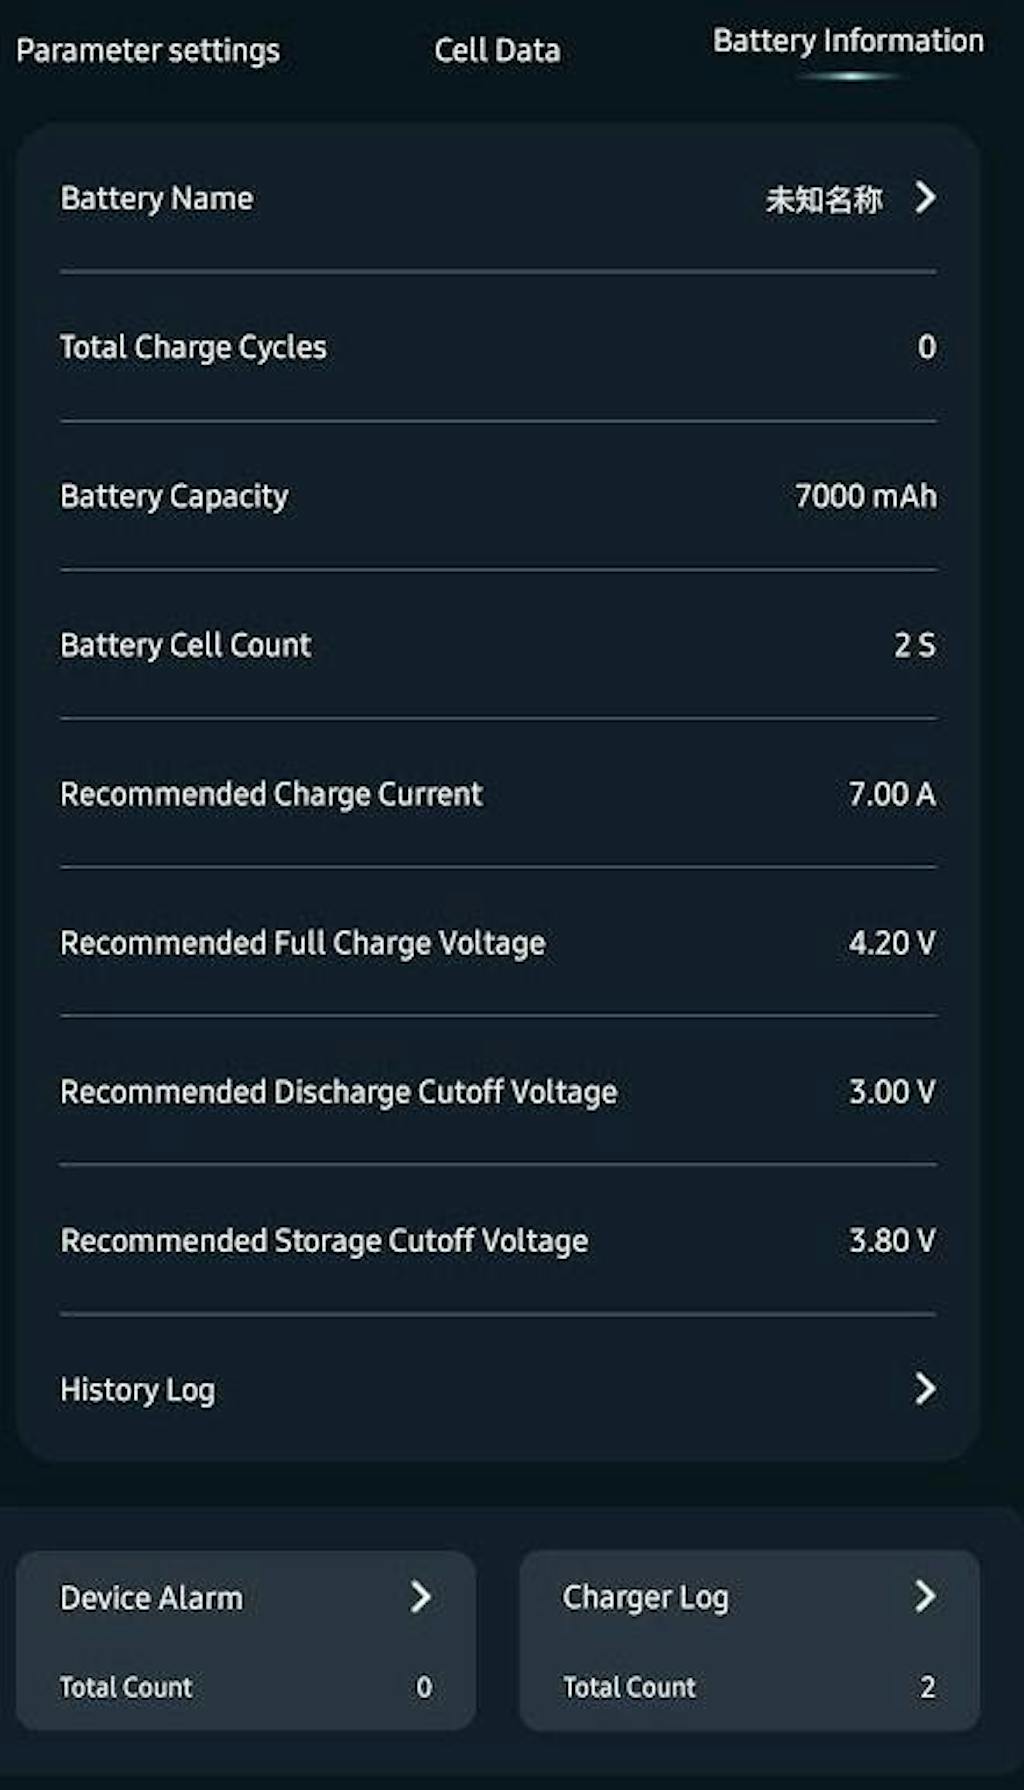Tap the 7.00 A charge current value
Screen dimensions: 1024x1790
(892, 794)
